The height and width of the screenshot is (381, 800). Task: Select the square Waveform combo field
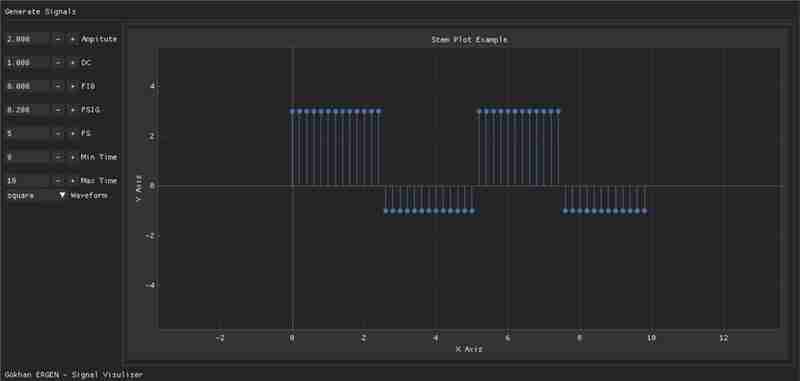(x=36, y=195)
